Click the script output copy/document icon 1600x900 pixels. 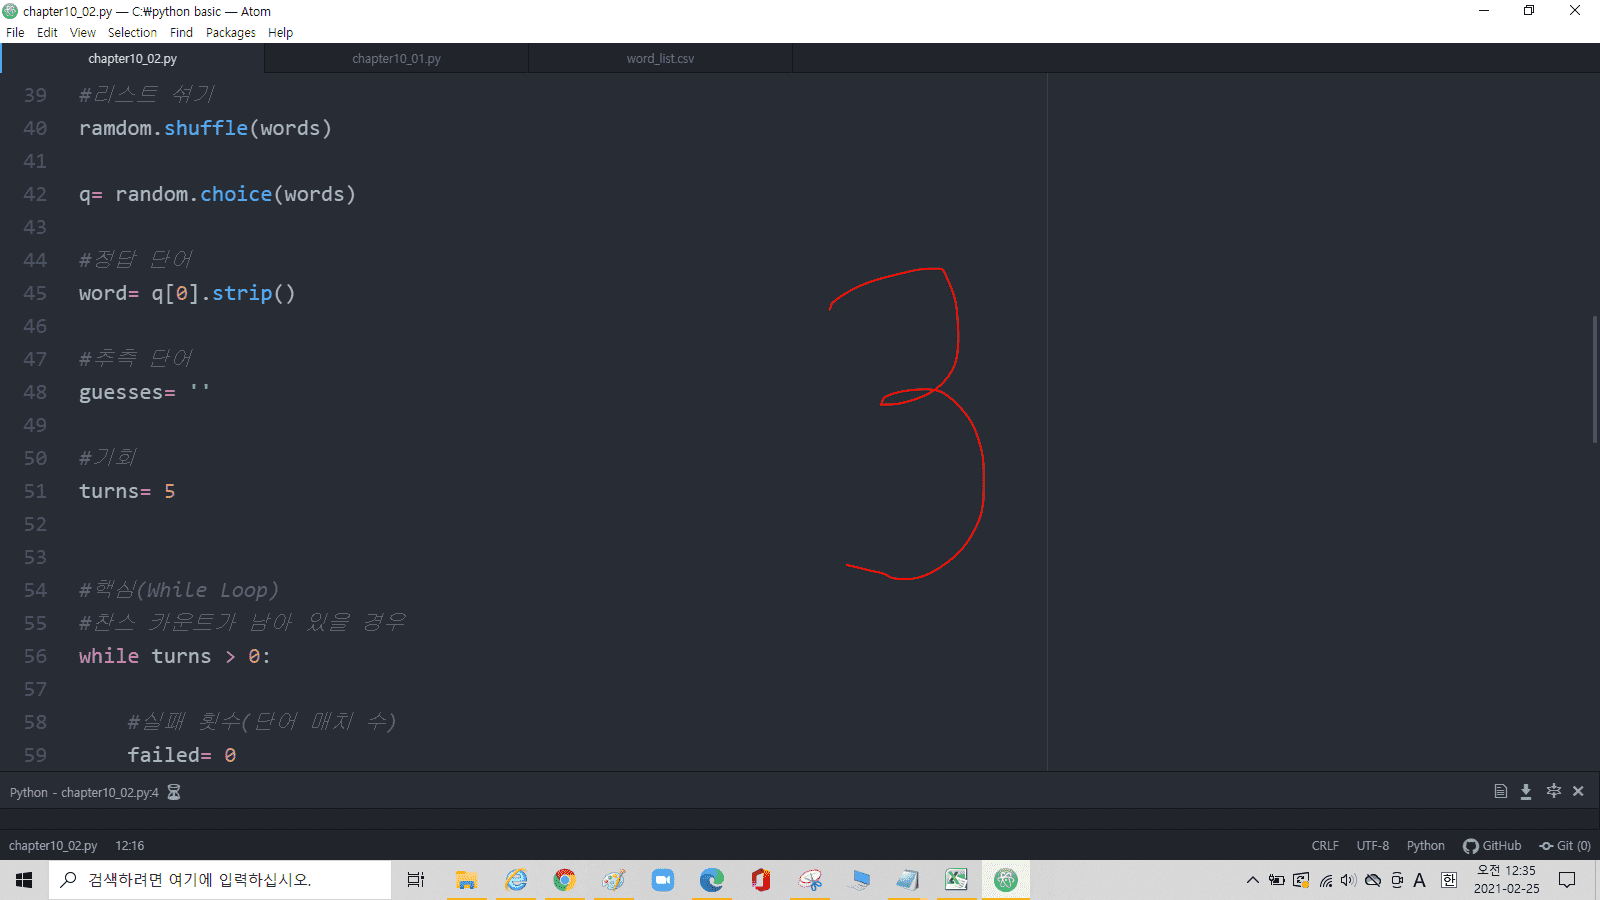click(1500, 791)
